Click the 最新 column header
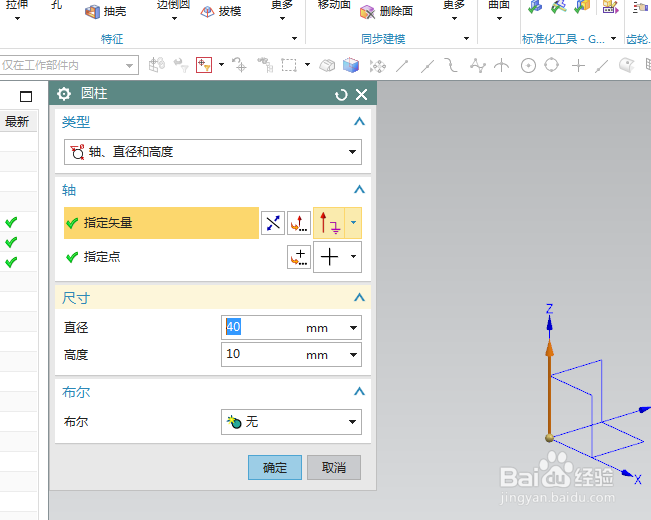 17,122
